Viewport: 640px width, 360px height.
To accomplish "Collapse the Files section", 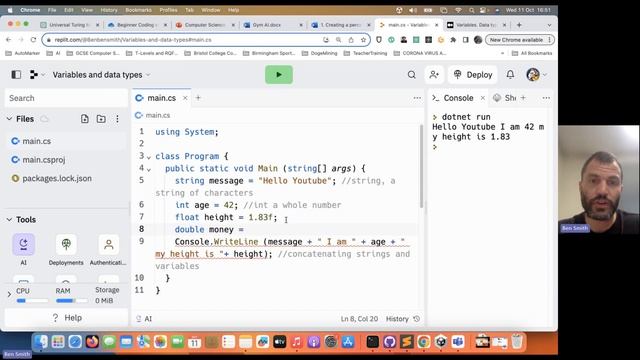I will point(9,119).
